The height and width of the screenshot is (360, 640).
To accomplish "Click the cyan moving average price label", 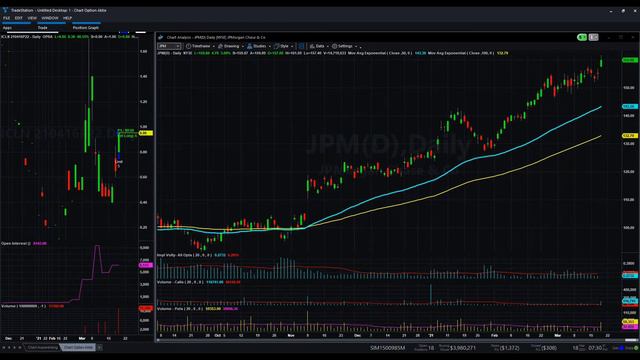I will pos(630,106).
